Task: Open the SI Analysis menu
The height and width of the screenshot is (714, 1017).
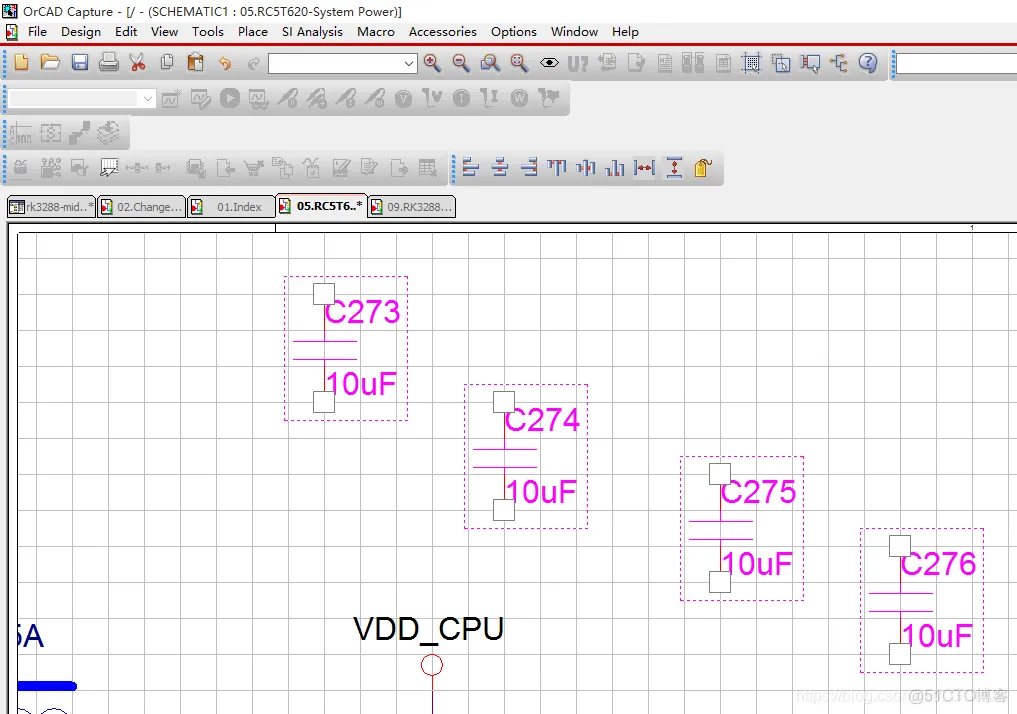Action: pyautogui.click(x=312, y=32)
